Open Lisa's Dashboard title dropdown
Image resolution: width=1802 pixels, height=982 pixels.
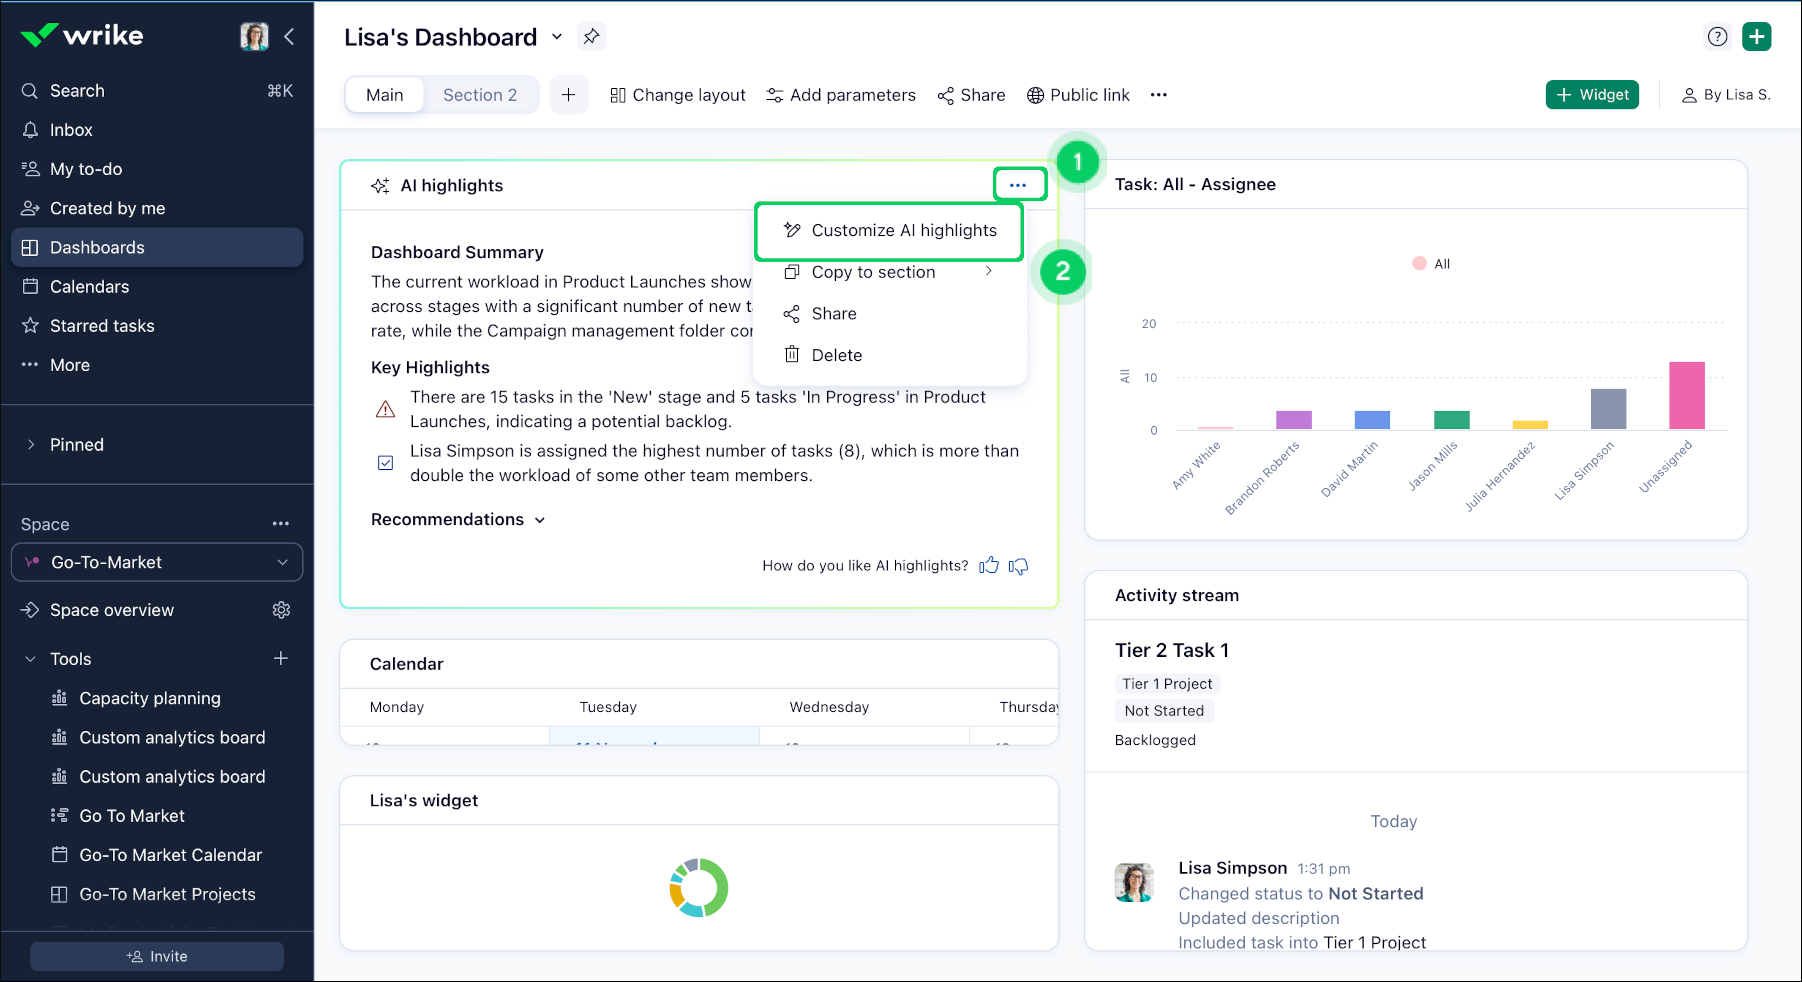557,37
